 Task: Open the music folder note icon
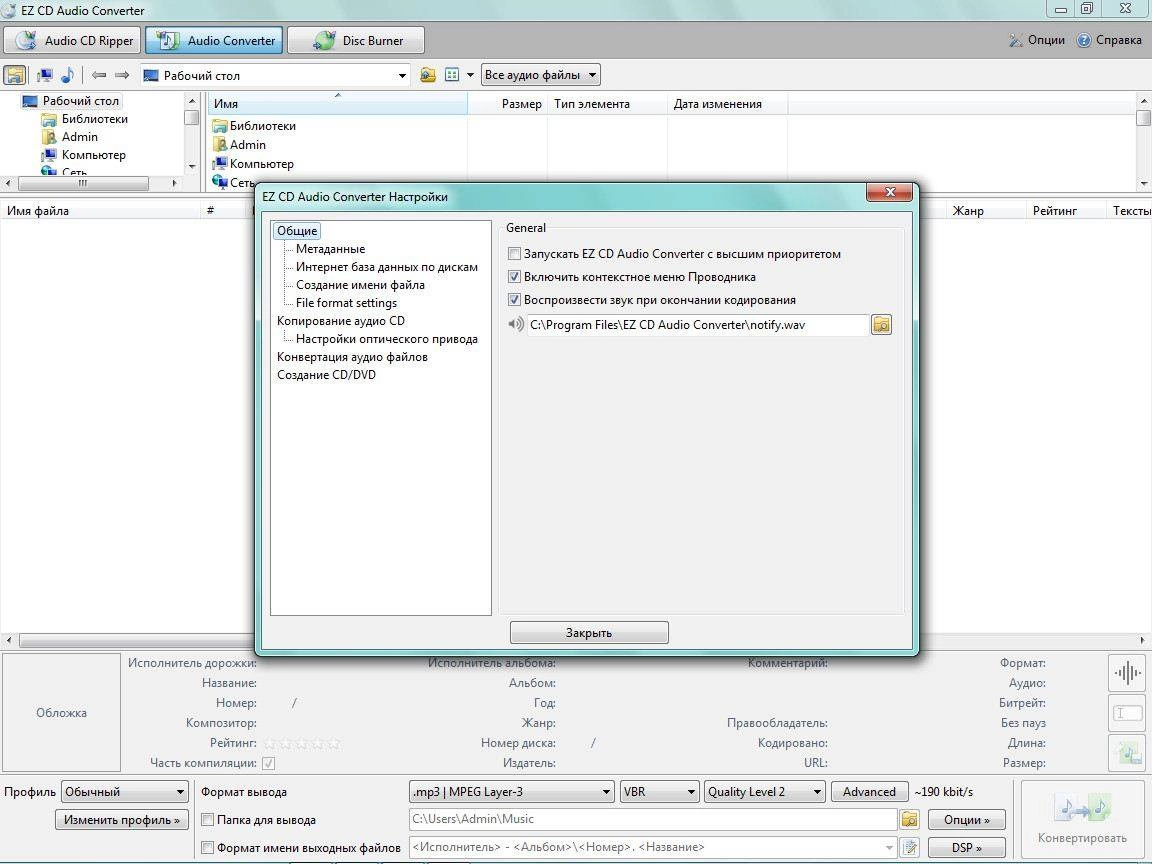point(67,75)
